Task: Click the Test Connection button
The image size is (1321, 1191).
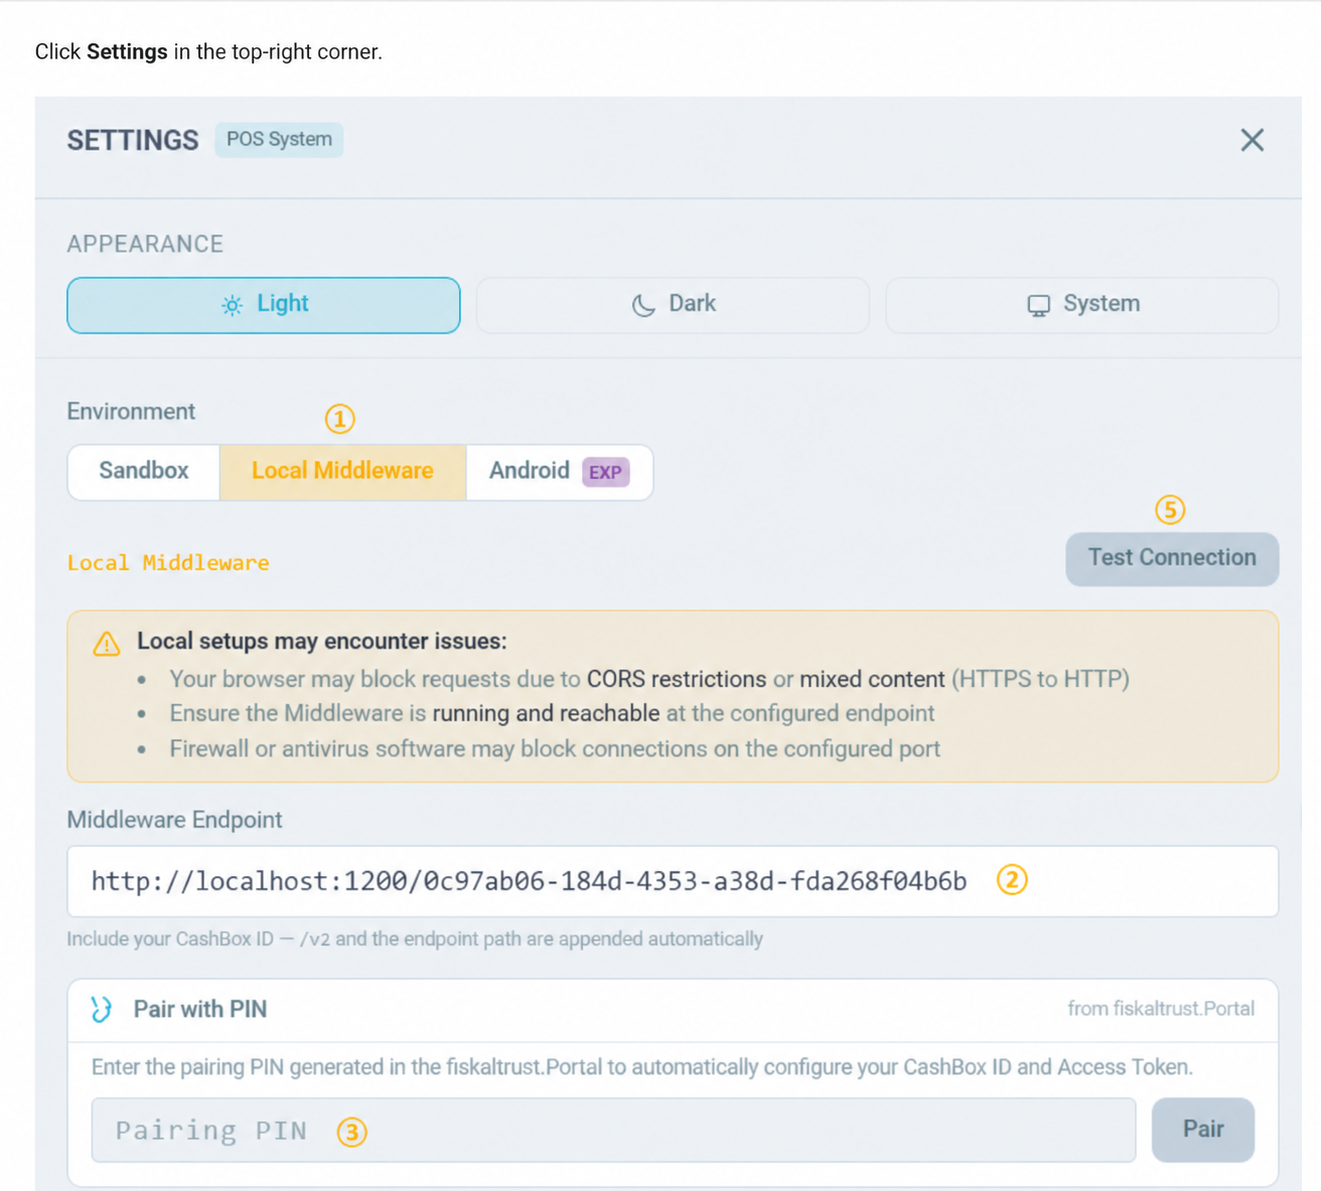Action: coord(1172,558)
